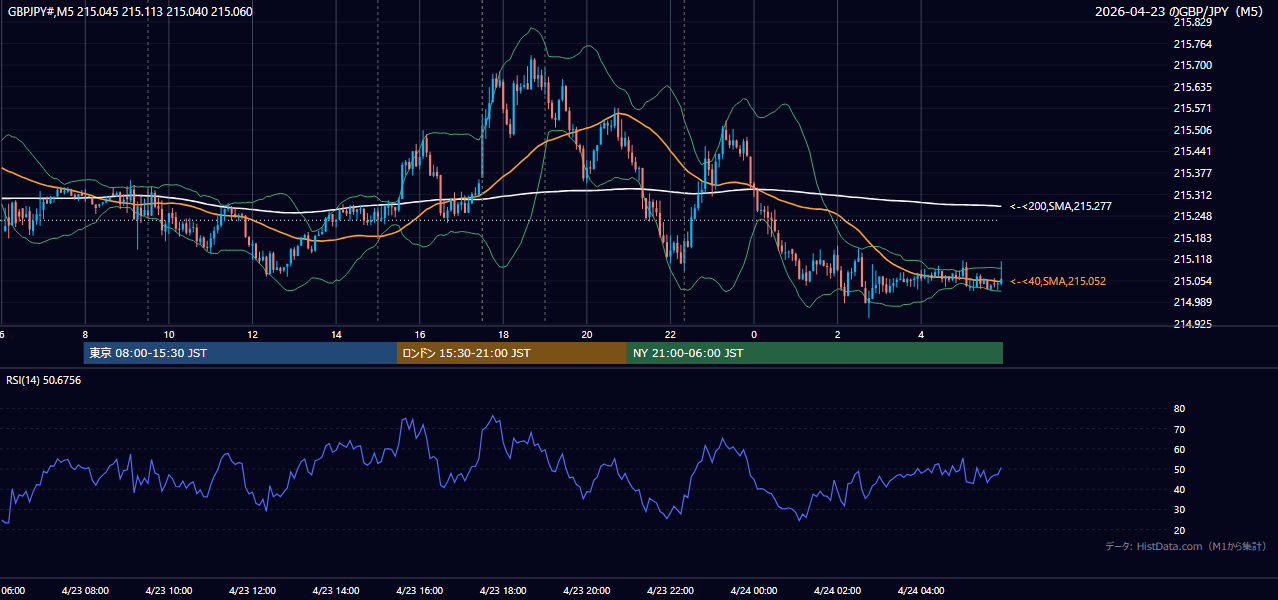Click the 4/23 18:00 bottom time label

(x=503, y=590)
